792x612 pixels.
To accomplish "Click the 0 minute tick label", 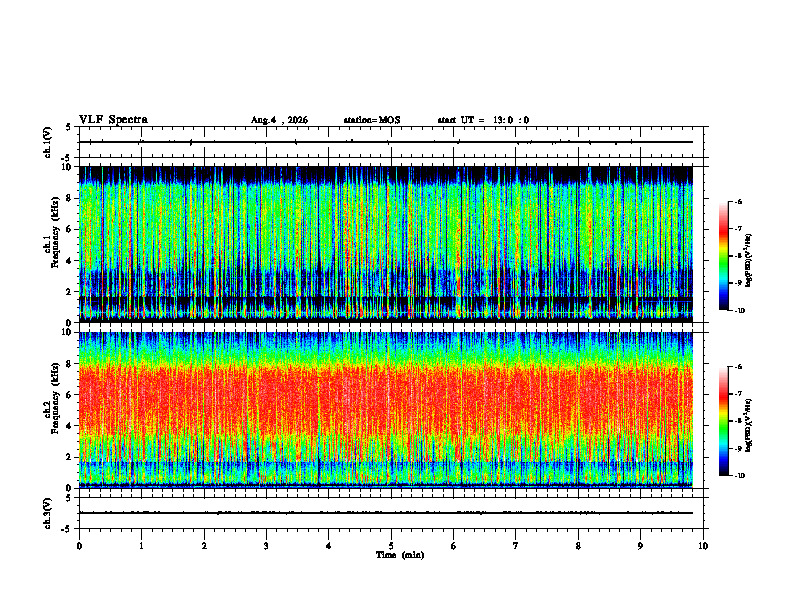I will point(79,546).
